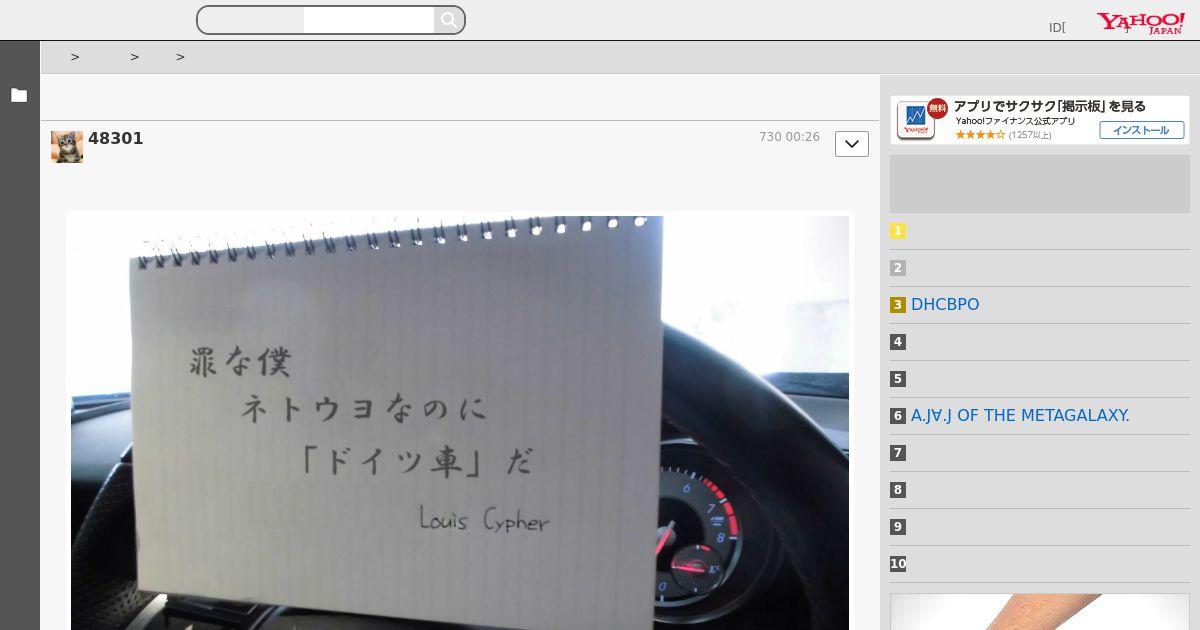Click rank badge number 1
The height and width of the screenshot is (630, 1200).
(x=898, y=231)
